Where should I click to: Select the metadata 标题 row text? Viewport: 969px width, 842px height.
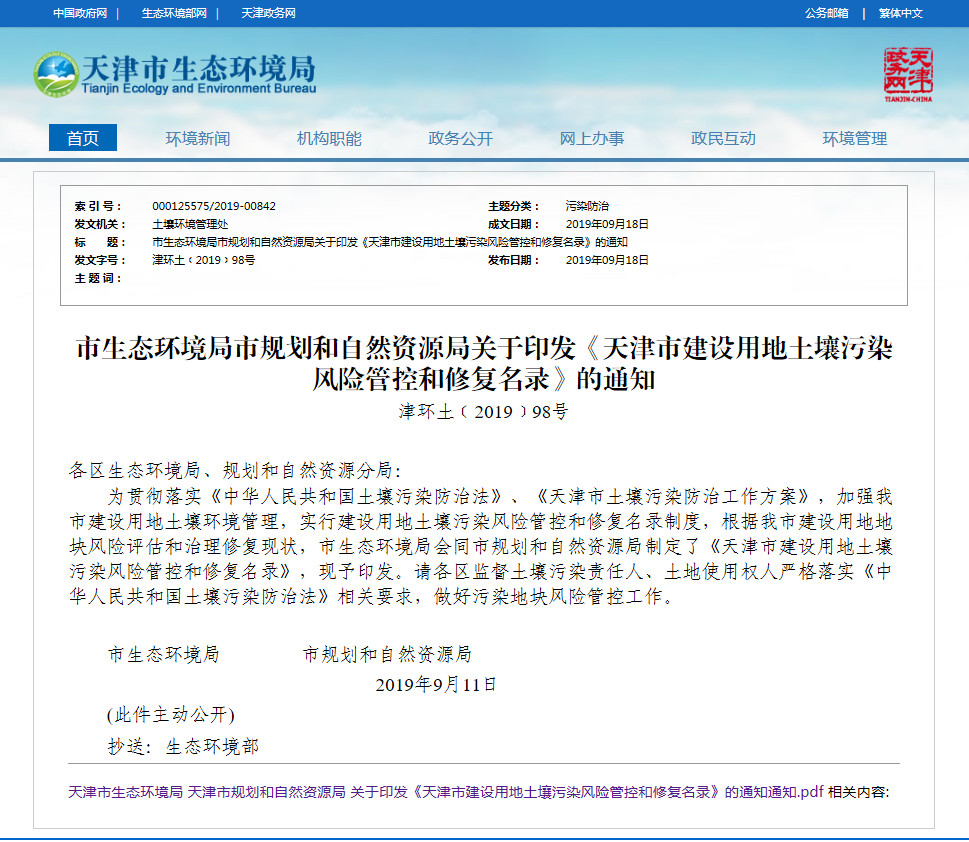pos(390,242)
